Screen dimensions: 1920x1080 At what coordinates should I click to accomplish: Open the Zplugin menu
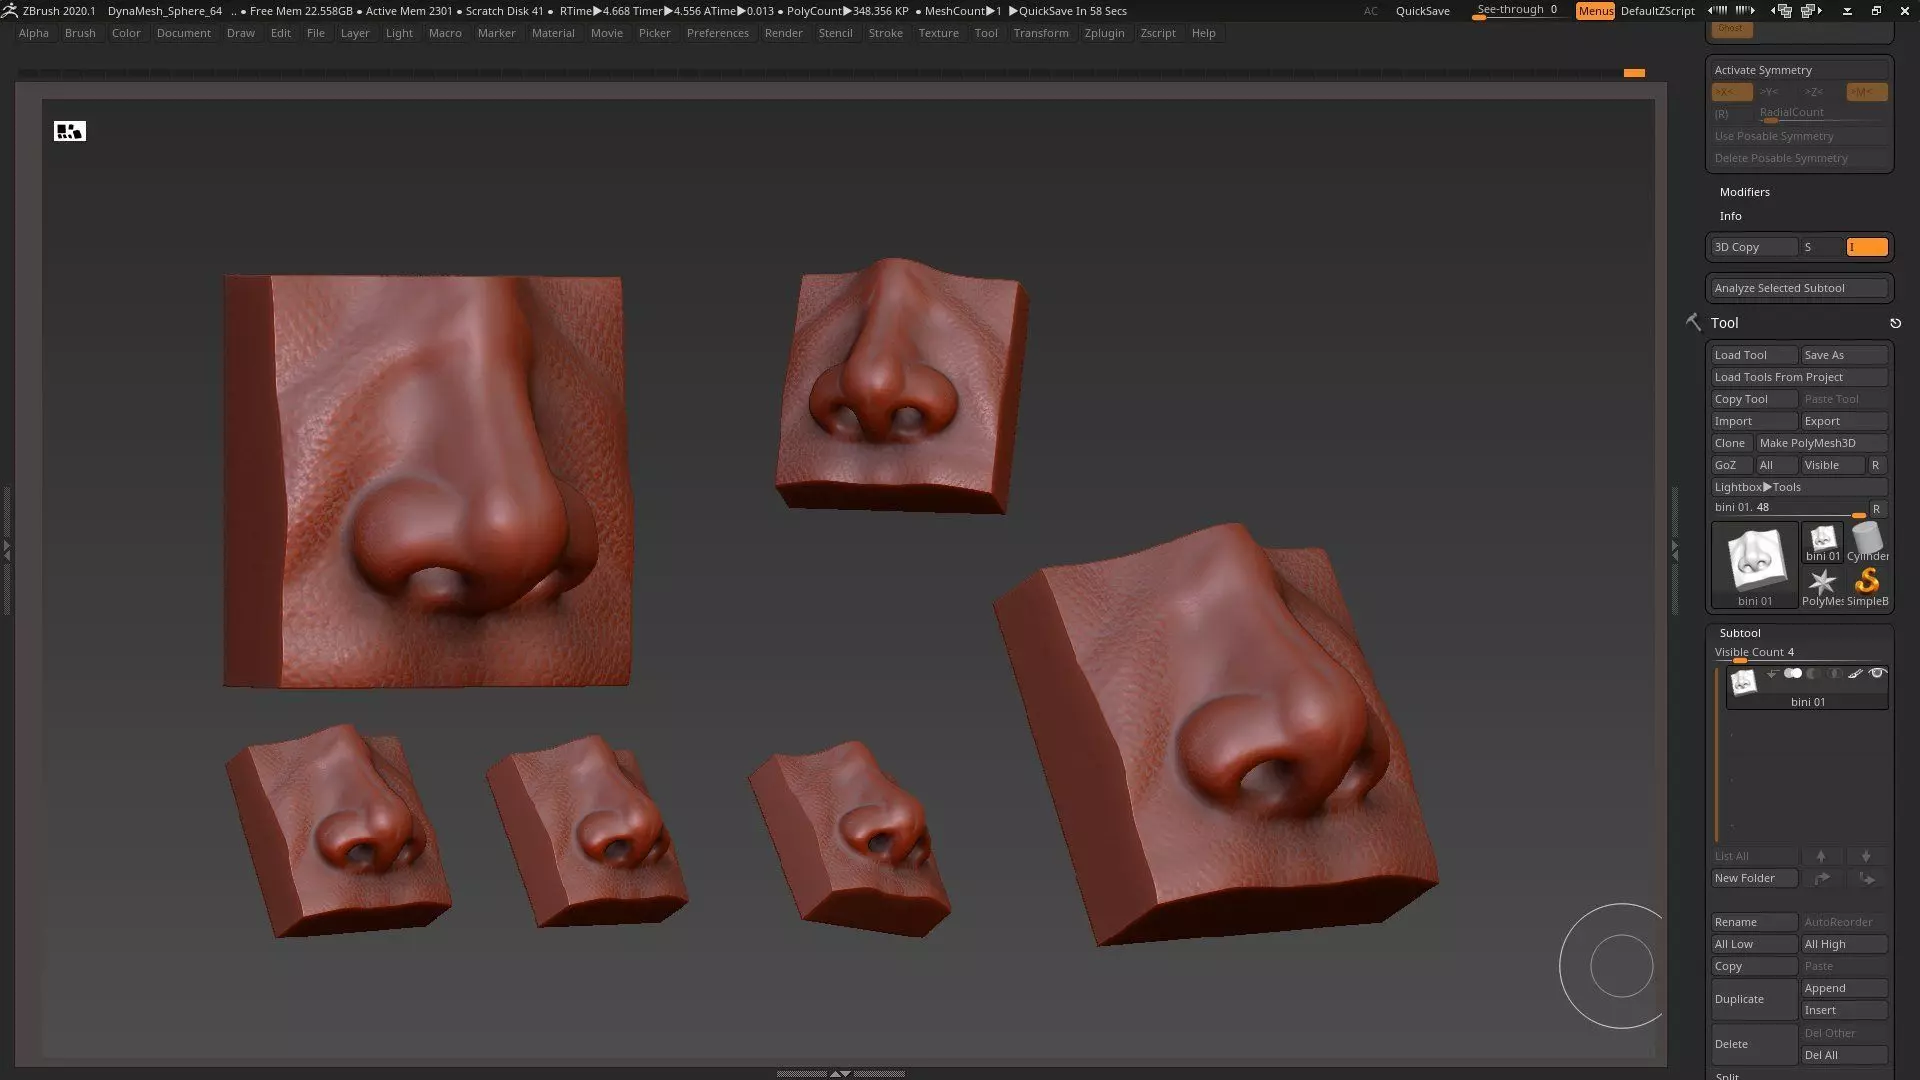[x=1104, y=33]
